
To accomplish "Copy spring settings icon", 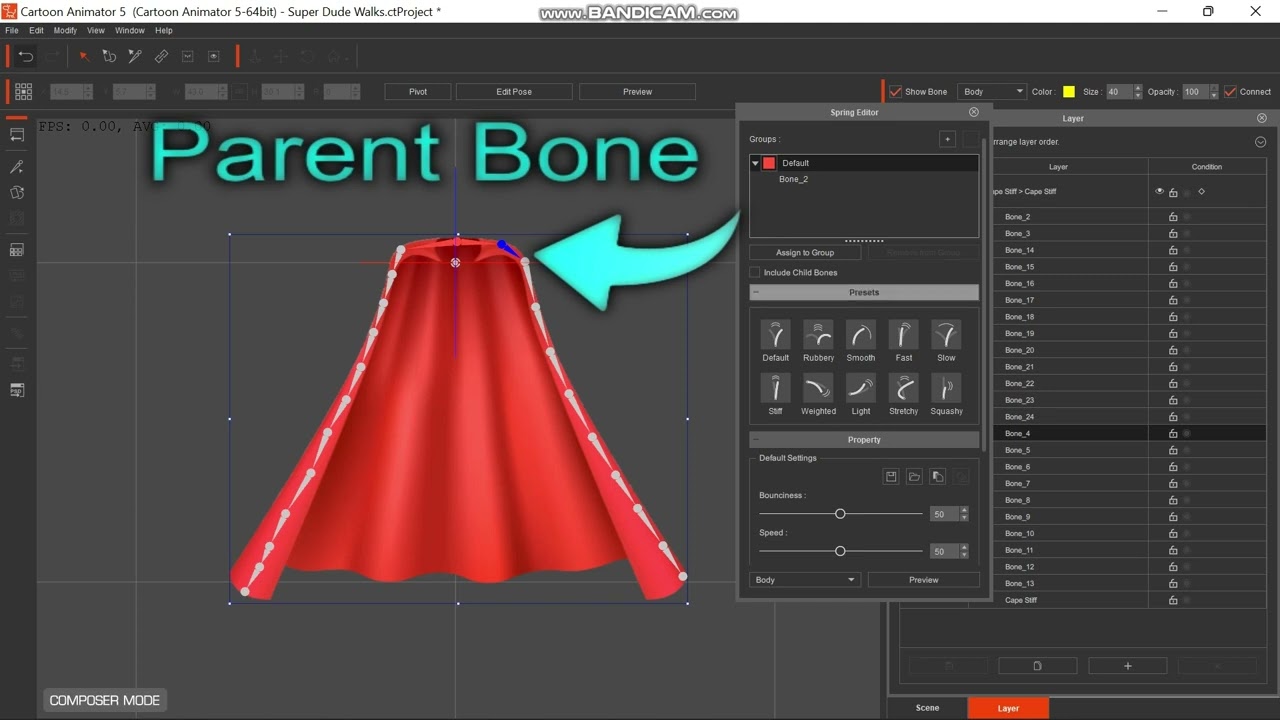I will 938,477.
